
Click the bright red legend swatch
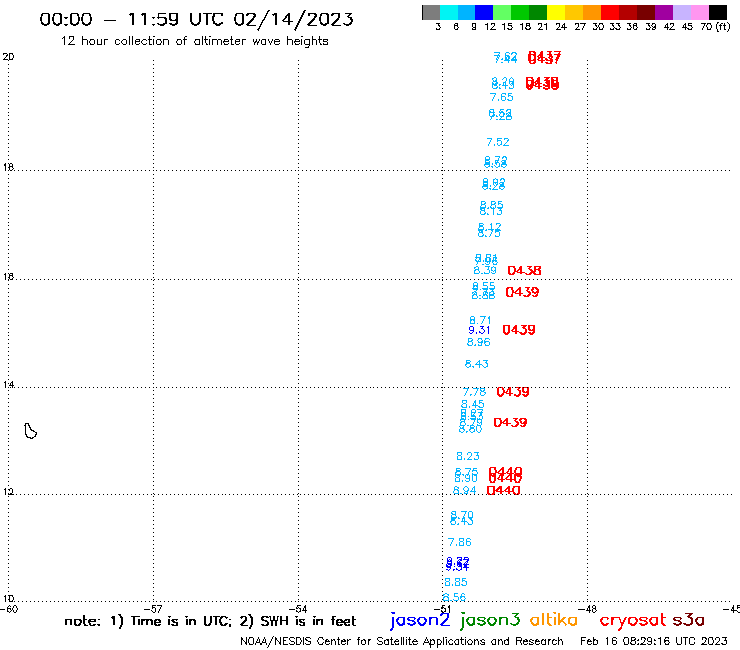[x=610, y=12]
